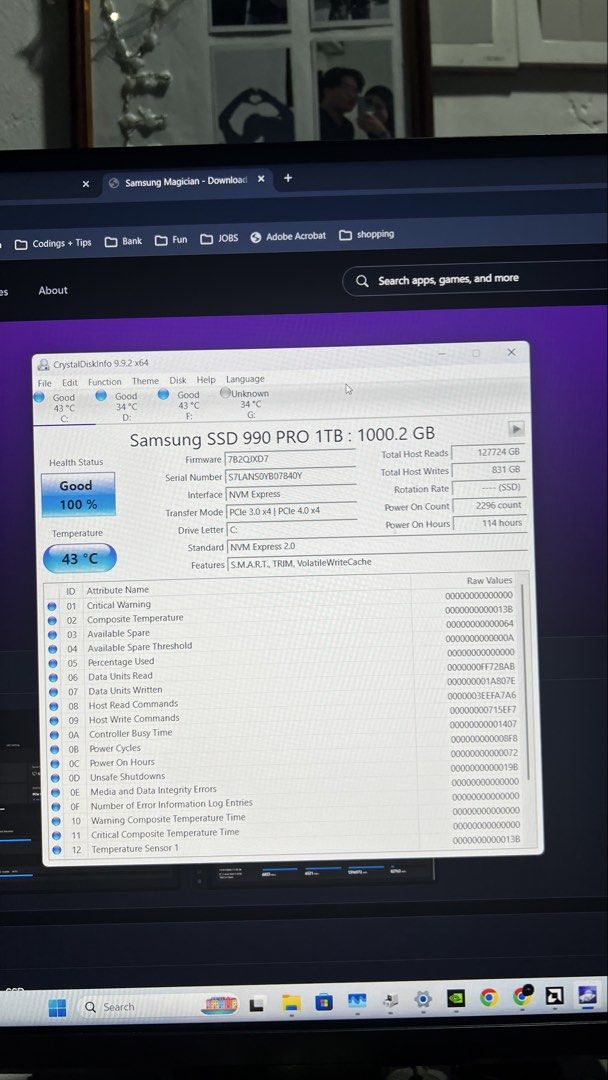
Task: Open Microsoft Store from the taskbar
Action: click(x=324, y=1002)
